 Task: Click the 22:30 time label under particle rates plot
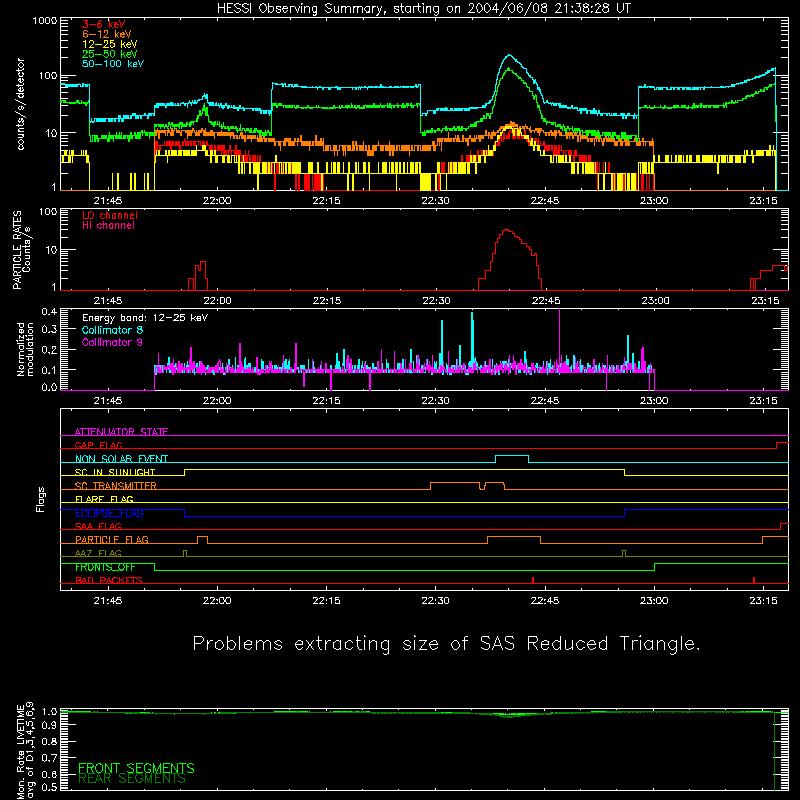click(x=436, y=301)
